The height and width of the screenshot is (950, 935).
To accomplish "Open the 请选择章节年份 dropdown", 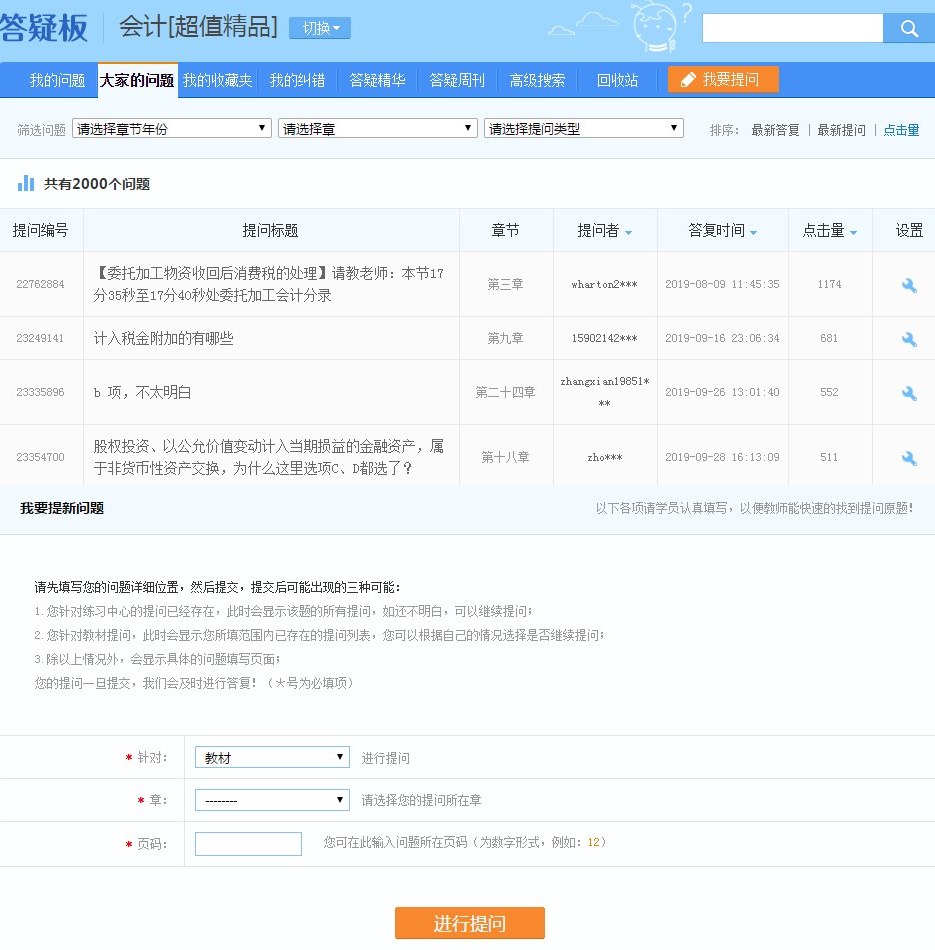I will (170, 128).
